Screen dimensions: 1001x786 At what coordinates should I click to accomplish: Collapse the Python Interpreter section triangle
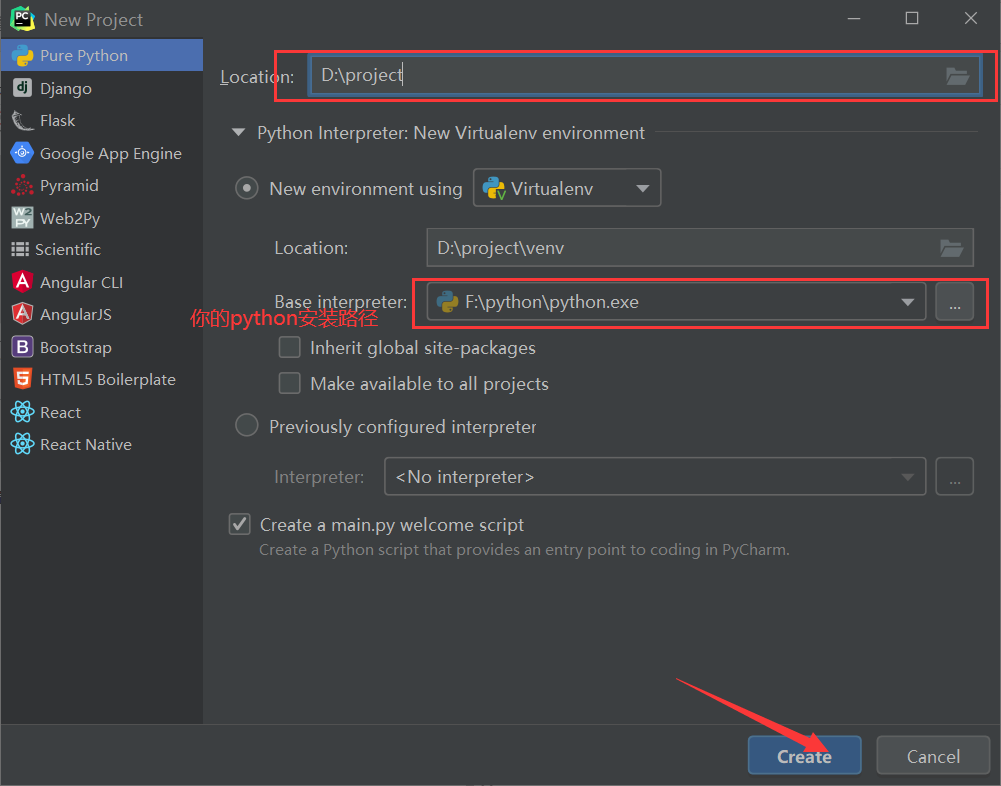click(239, 132)
